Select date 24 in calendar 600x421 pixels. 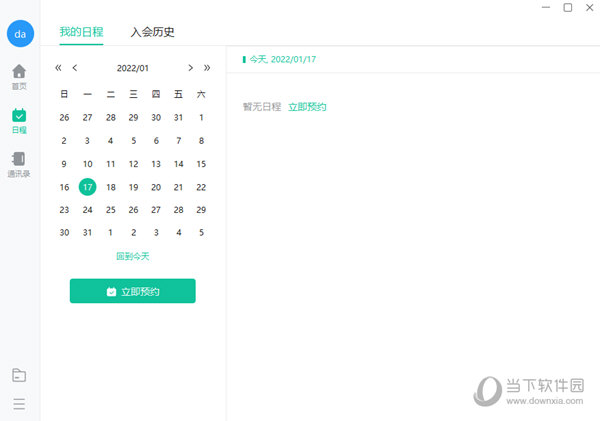[x=88, y=210]
